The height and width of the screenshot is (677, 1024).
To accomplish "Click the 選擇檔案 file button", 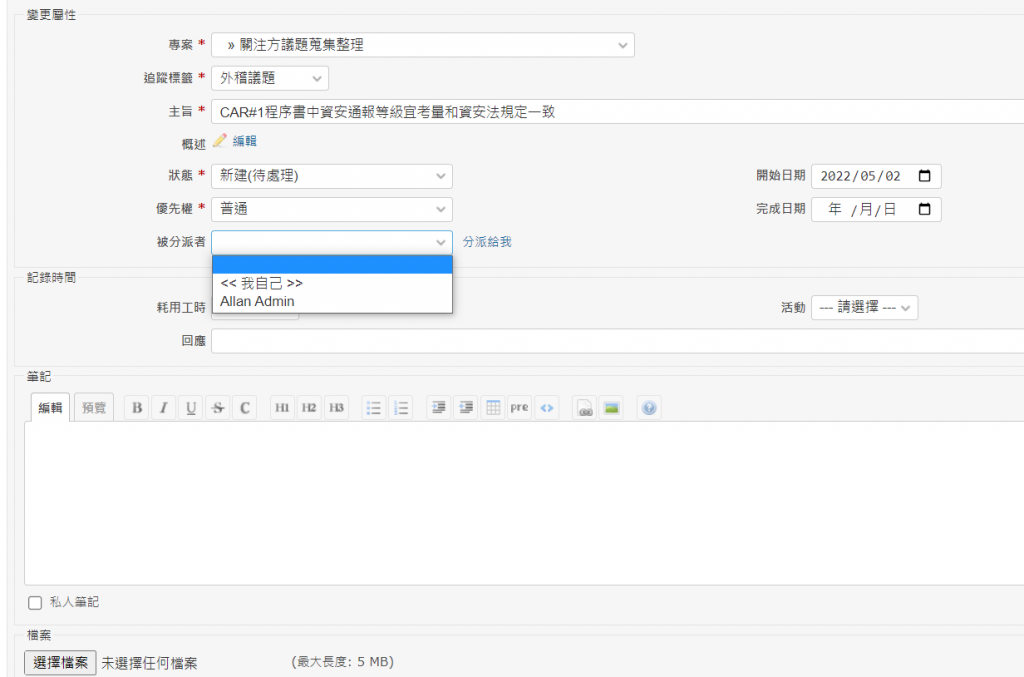I will (x=60, y=663).
